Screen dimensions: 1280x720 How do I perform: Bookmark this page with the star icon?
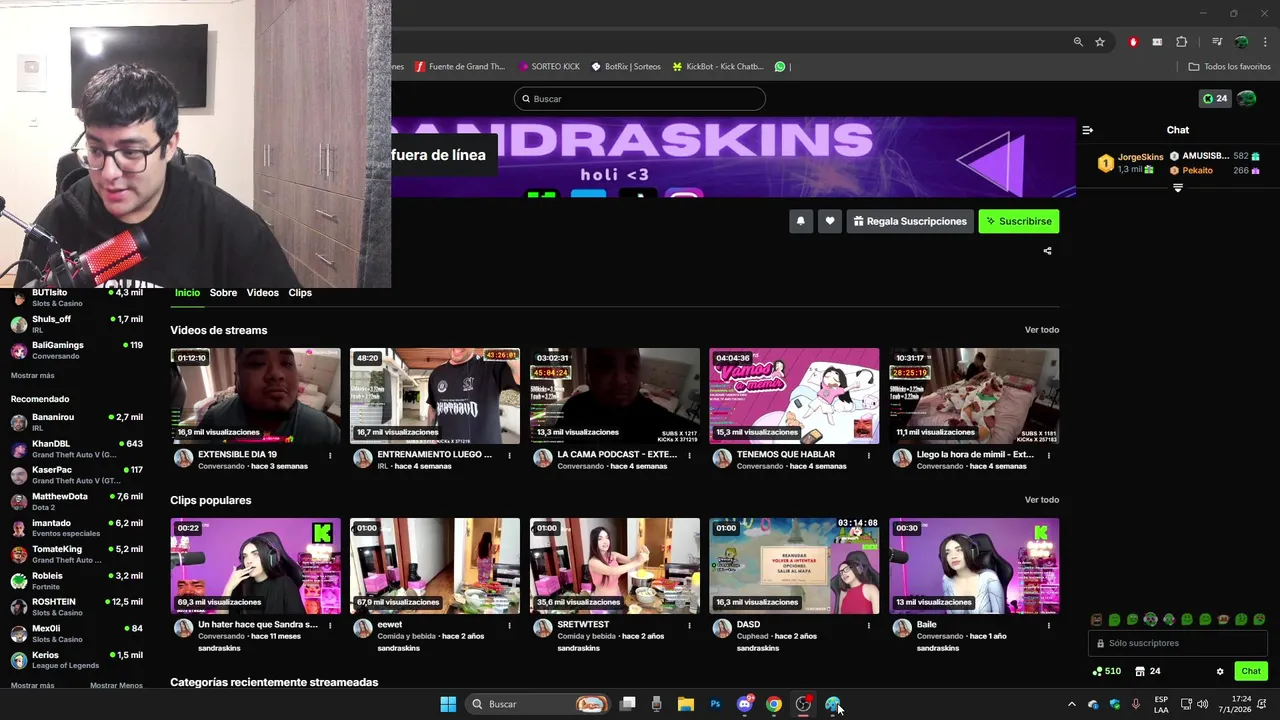(x=1100, y=42)
